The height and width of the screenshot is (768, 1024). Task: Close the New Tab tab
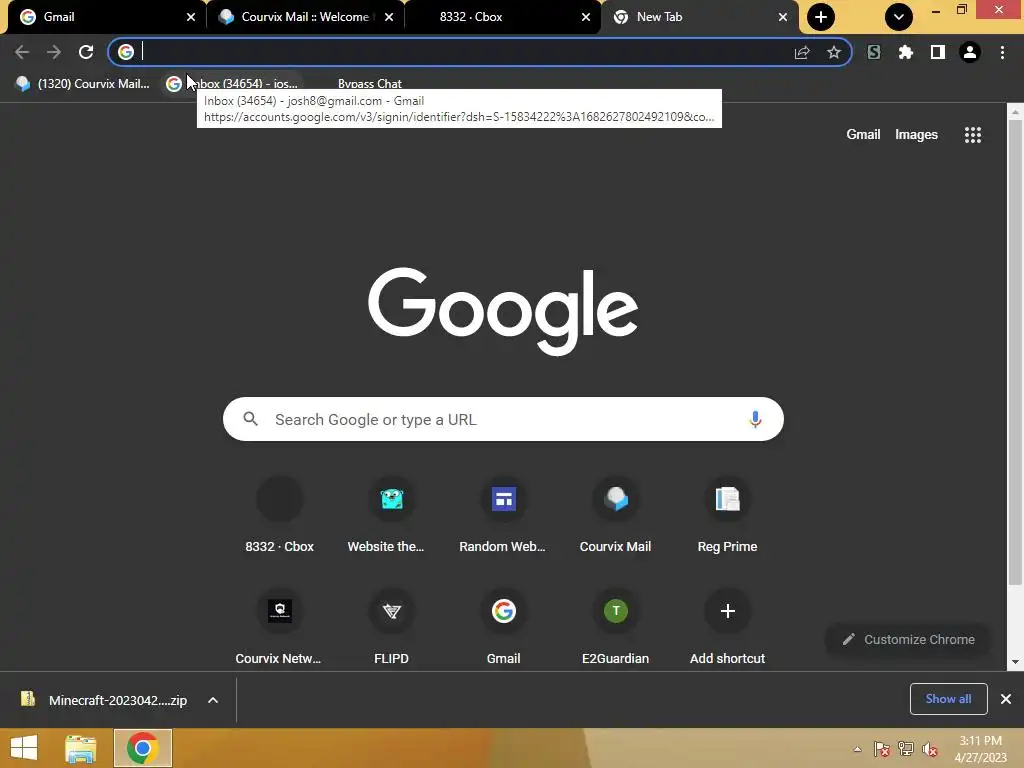coord(783,17)
